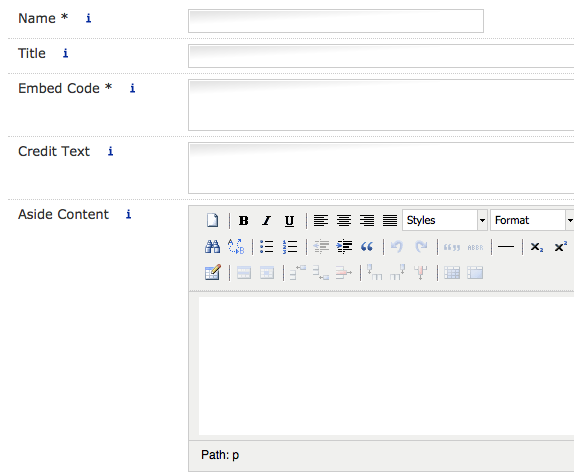Align text to center
574x474 pixels.
click(x=344, y=220)
